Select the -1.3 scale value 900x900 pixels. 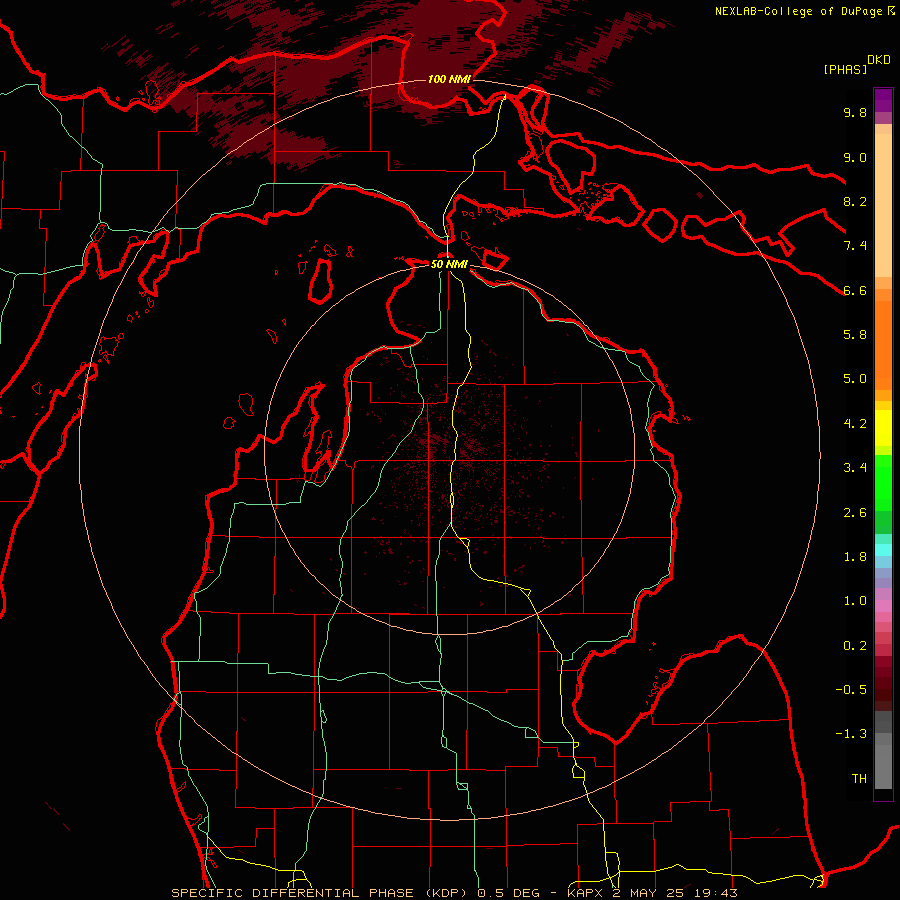[x=851, y=734]
